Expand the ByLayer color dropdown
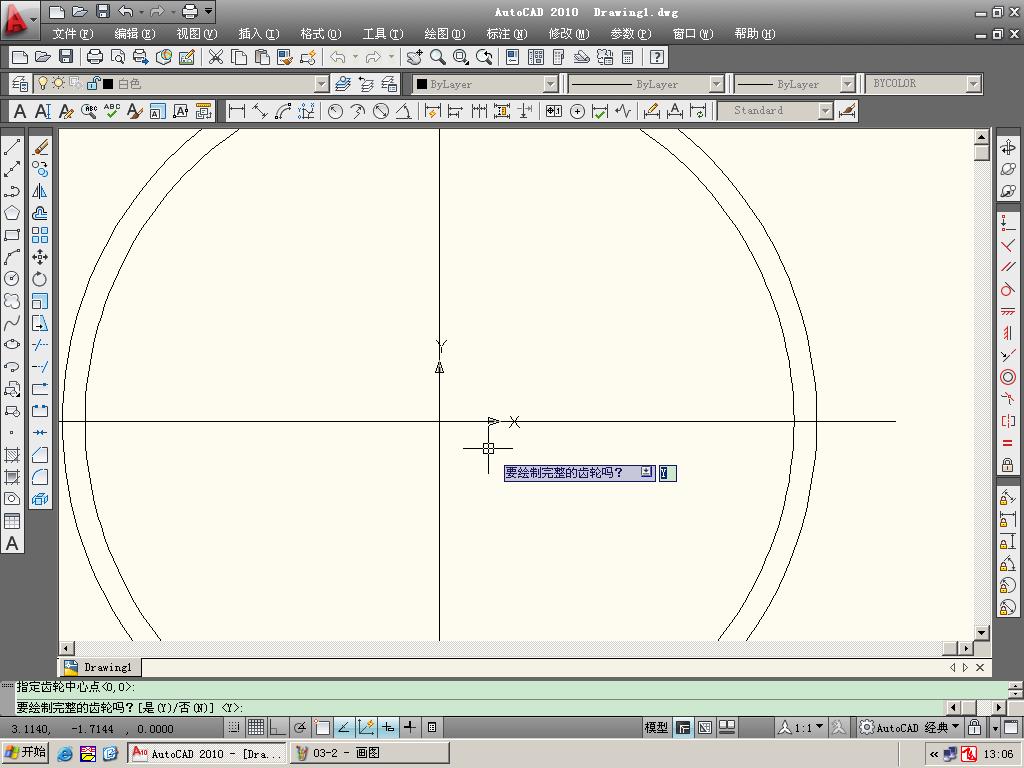This screenshot has height=768, width=1024. point(551,84)
